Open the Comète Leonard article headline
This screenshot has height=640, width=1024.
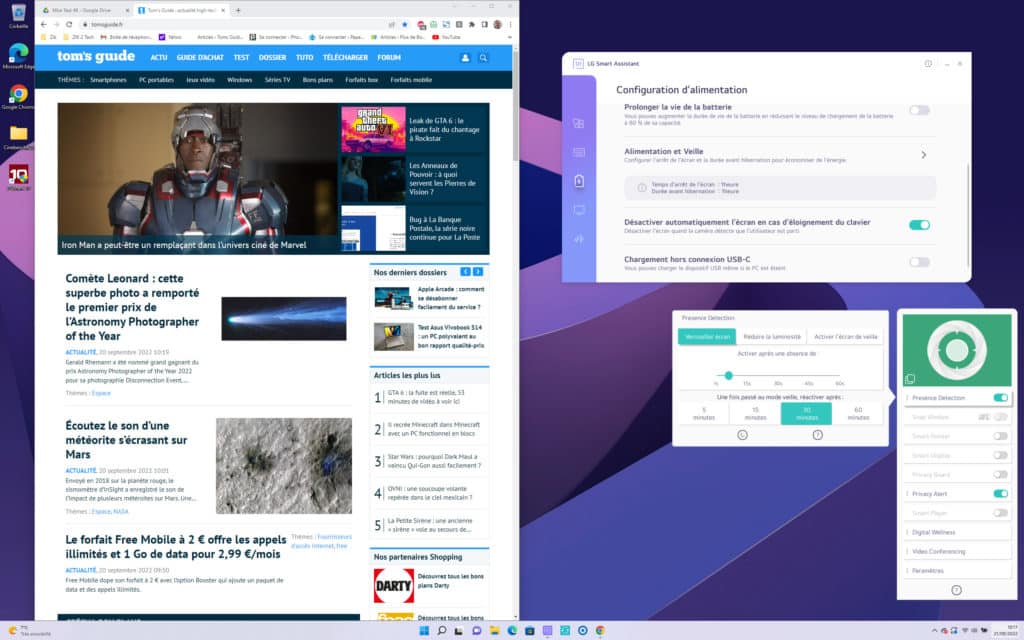[132, 307]
